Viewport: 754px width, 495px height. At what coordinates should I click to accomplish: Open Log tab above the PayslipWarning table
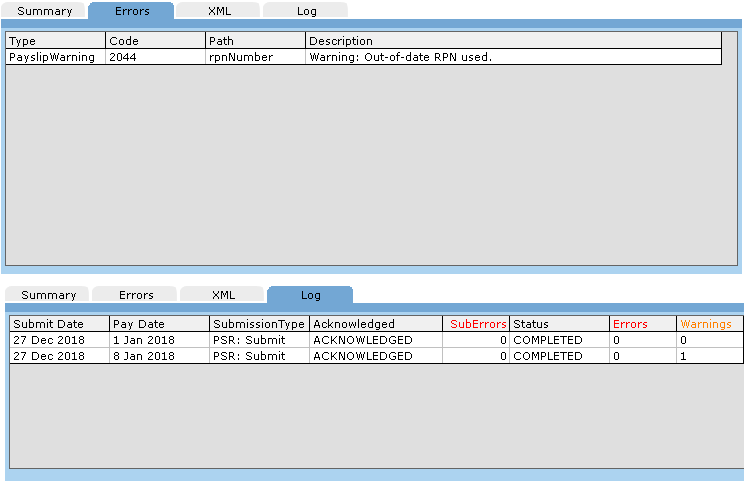click(305, 11)
